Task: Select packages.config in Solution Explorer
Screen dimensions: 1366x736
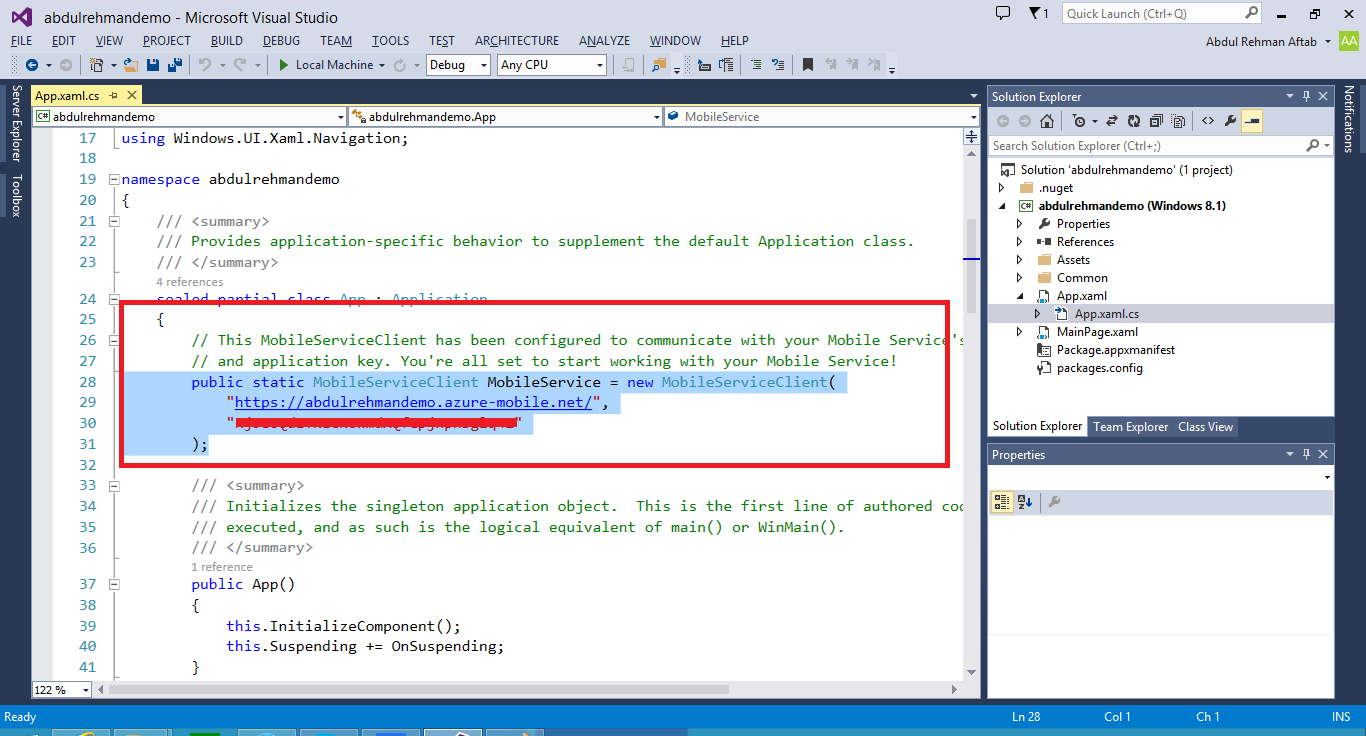Action: (1099, 368)
